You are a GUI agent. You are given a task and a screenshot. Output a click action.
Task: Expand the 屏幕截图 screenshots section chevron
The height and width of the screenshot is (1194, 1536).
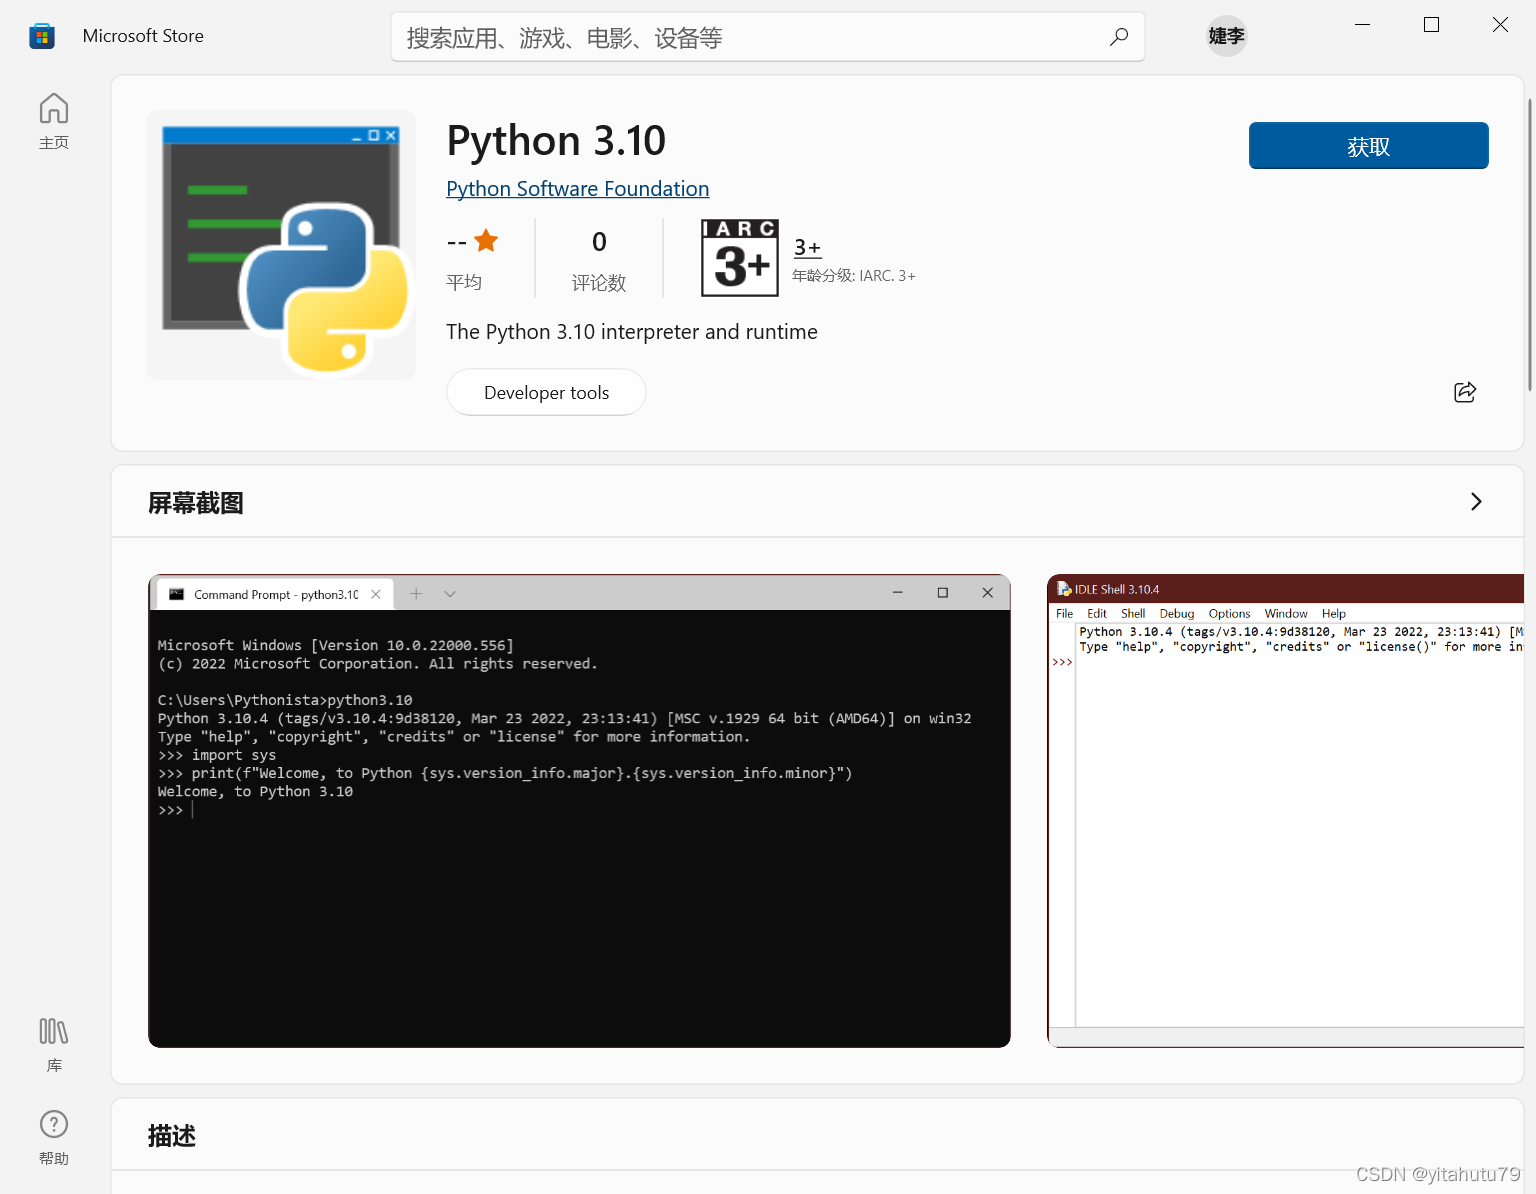click(x=1476, y=502)
